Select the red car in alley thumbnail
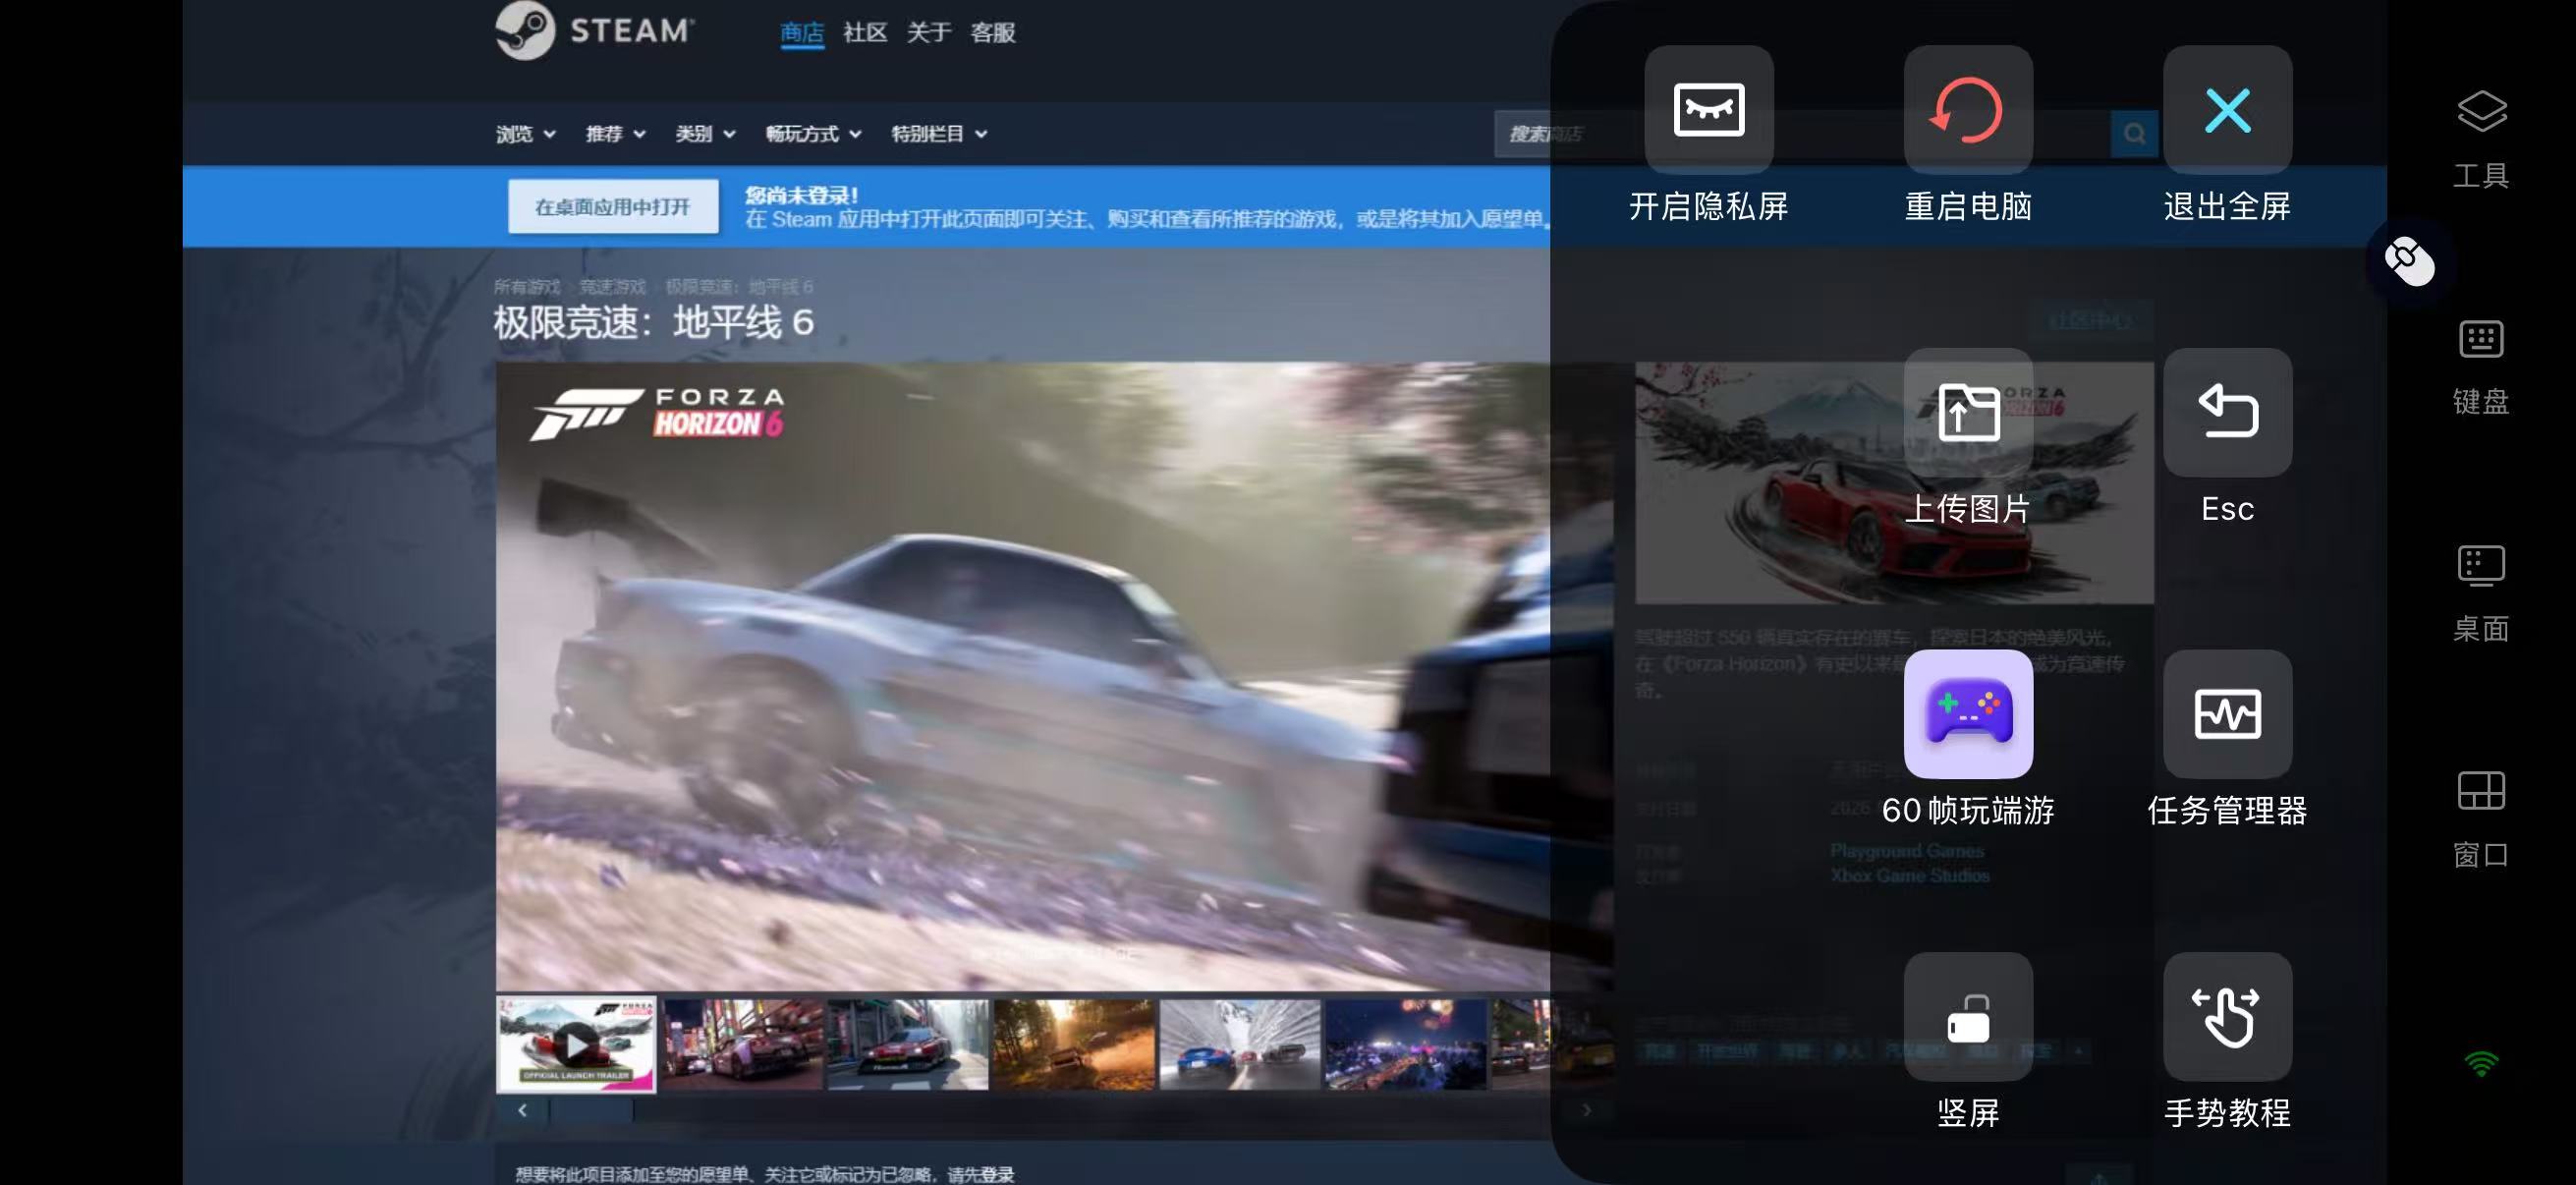 (x=908, y=1045)
